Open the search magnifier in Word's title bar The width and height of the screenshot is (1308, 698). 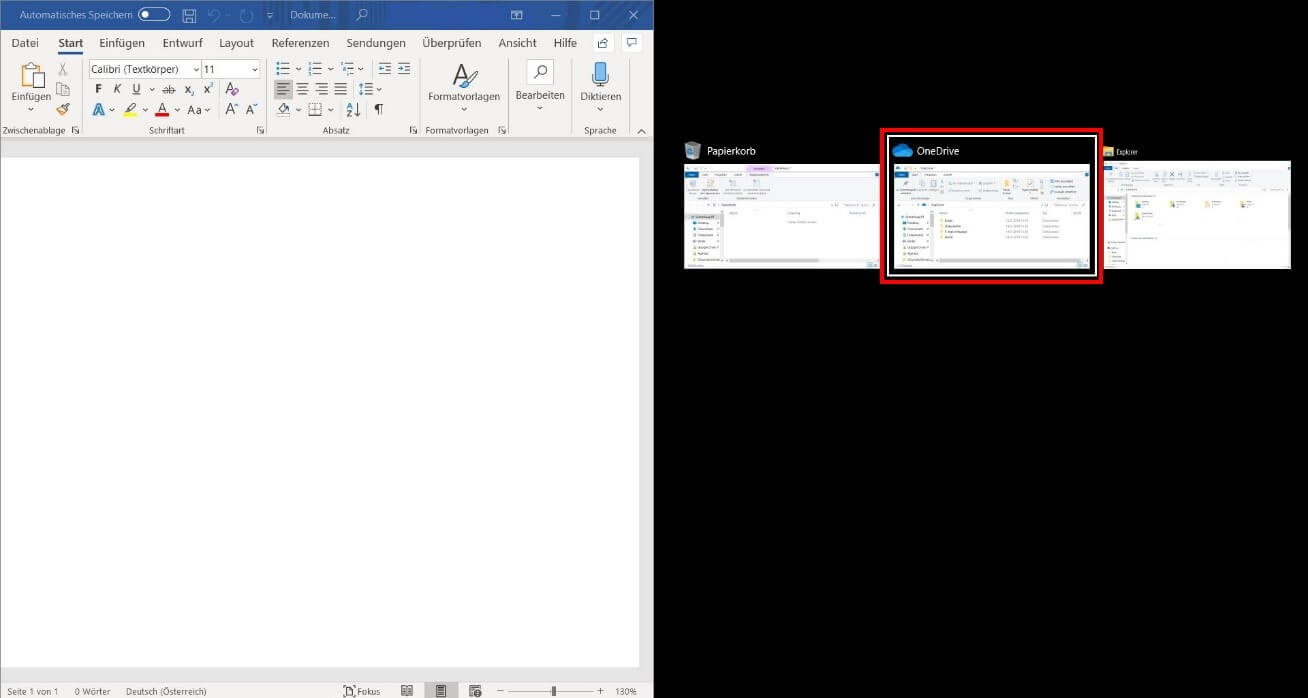click(x=361, y=15)
